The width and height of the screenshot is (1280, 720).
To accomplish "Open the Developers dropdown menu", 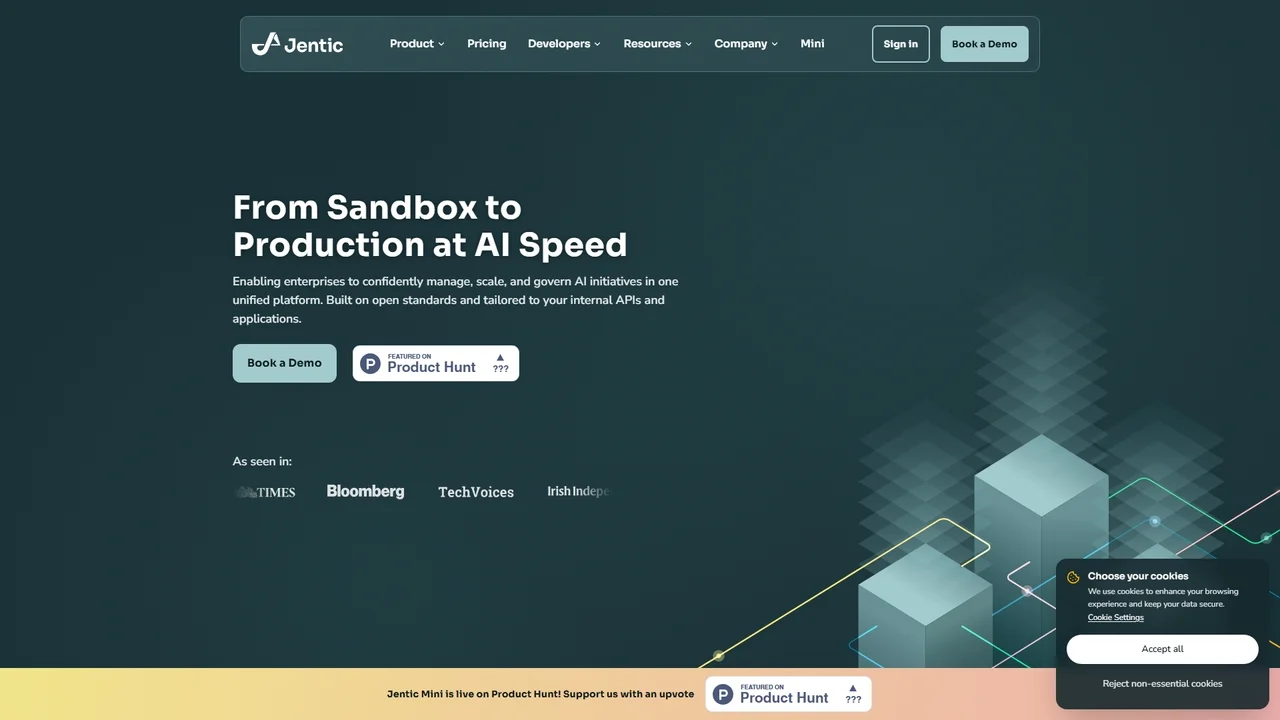I will [564, 44].
